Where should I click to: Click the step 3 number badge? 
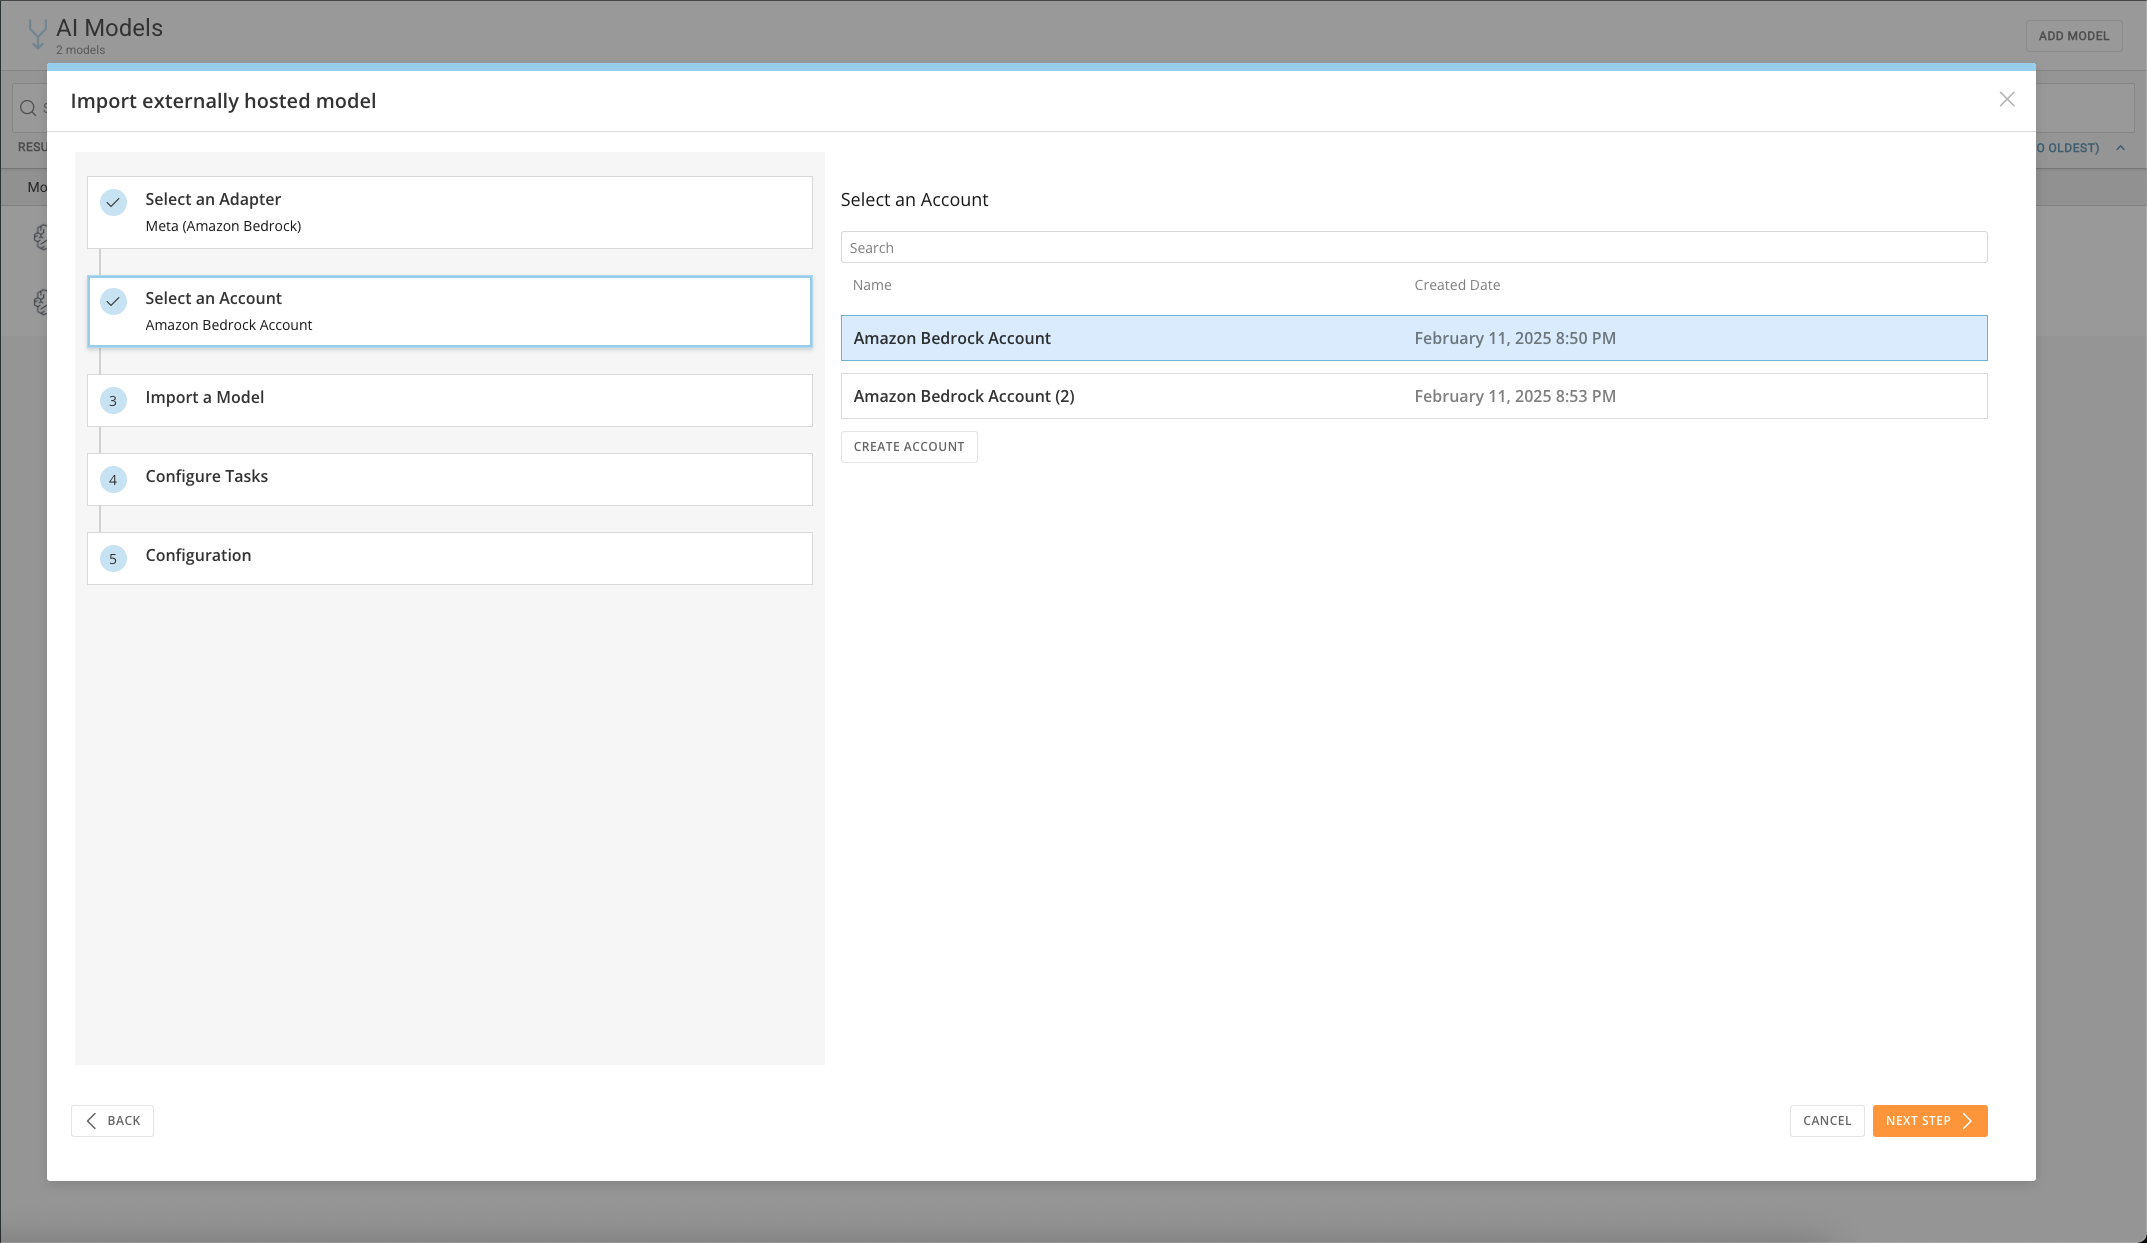click(113, 401)
